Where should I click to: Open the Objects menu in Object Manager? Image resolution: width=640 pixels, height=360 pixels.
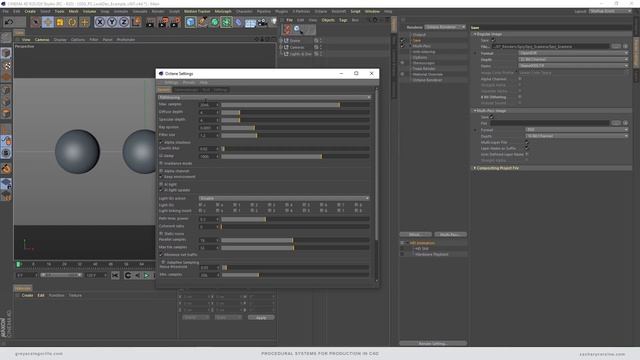click(x=328, y=20)
